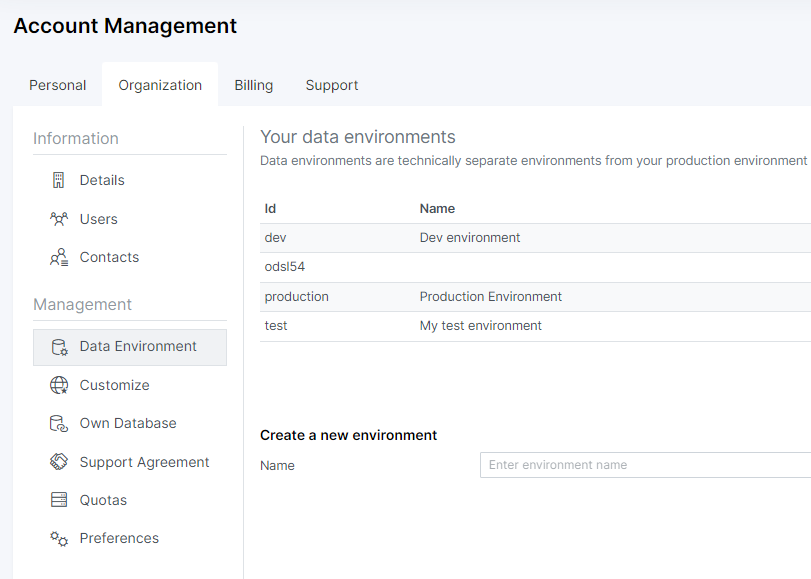Open the Production Environment row
This screenshot has height=579, width=811.
[x=490, y=297]
